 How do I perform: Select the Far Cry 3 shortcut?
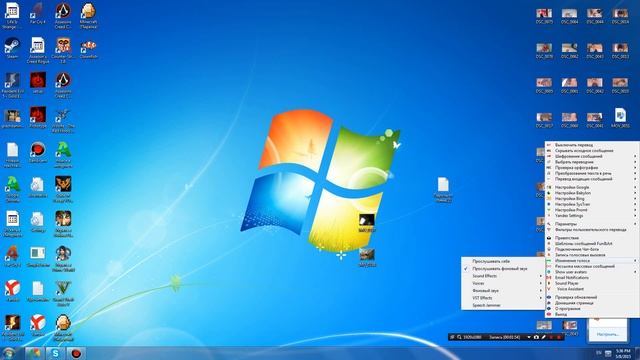(12, 257)
